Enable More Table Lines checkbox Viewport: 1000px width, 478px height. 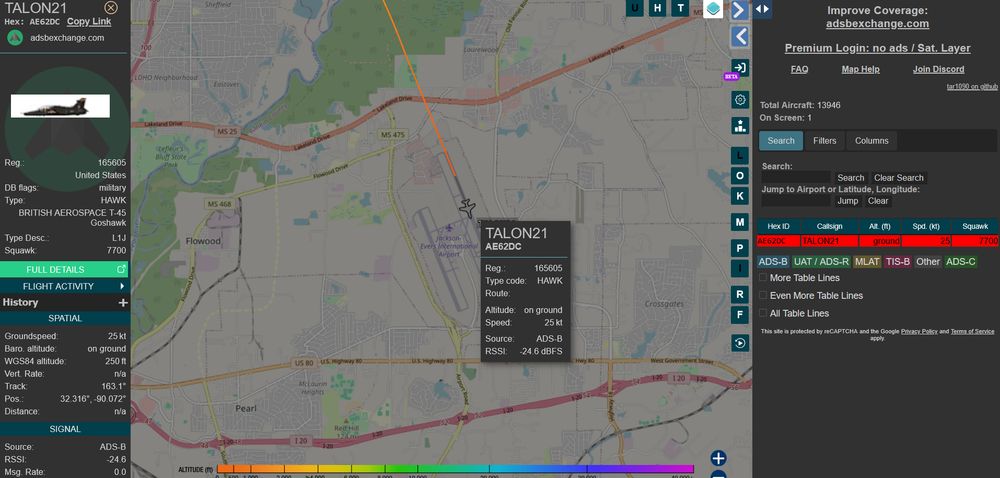tap(763, 278)
